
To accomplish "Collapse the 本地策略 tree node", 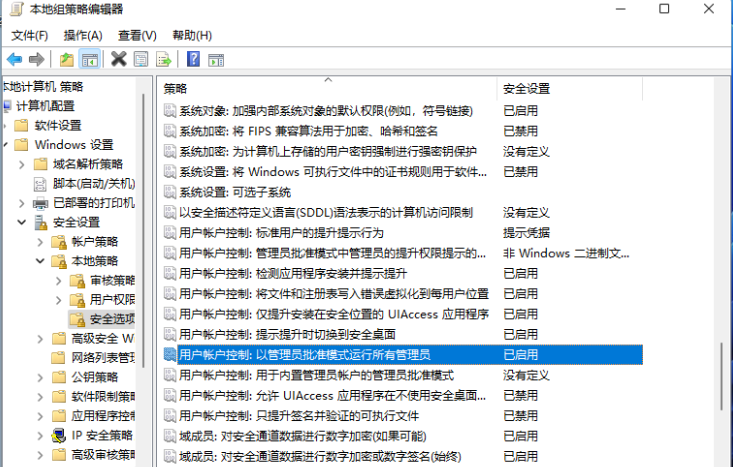I will pos(39,261).
